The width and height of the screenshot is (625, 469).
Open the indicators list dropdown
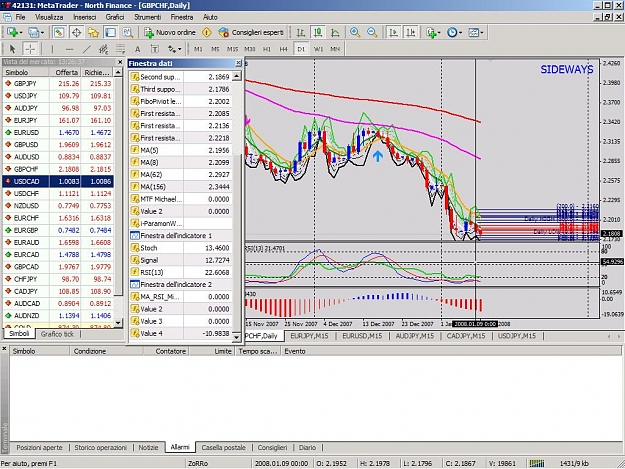[x=433, y=33]
